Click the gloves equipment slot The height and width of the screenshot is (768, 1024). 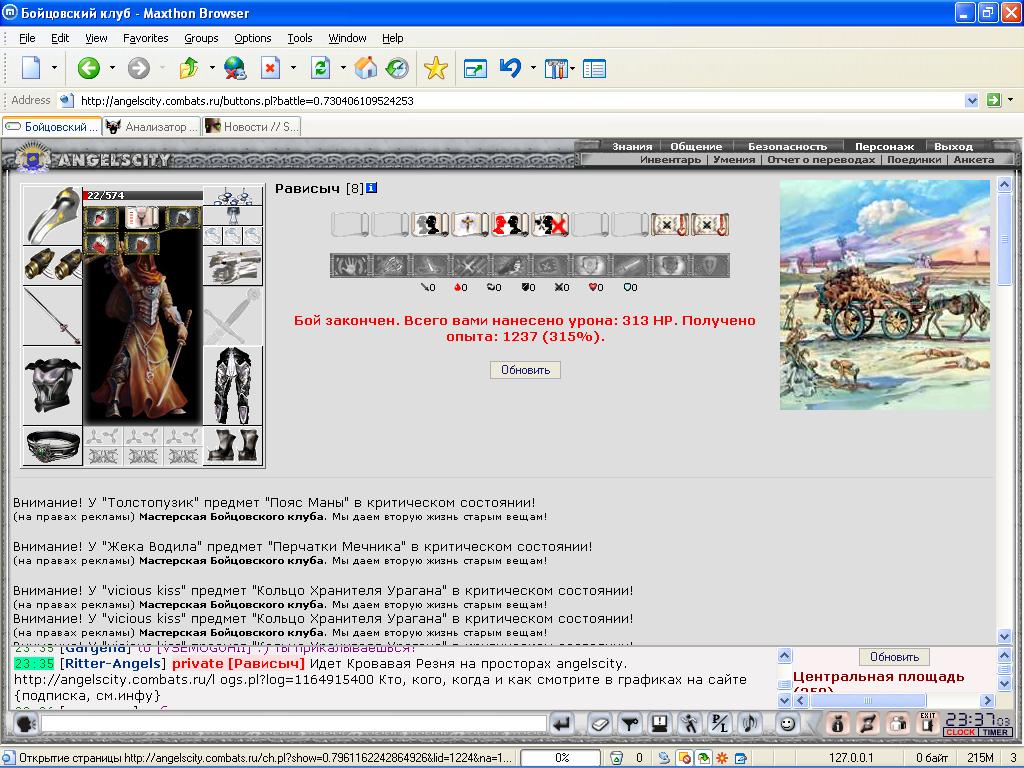coord(233,265)
